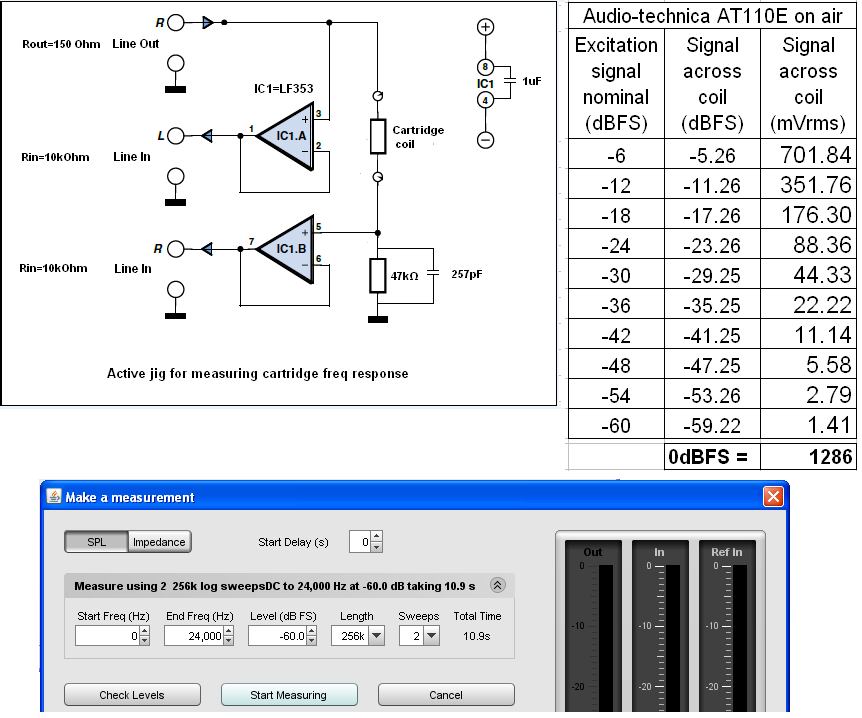Lower Level (dB FS) with down arrow
Viewport: 862px width, 718px height.
click(312, 641)
